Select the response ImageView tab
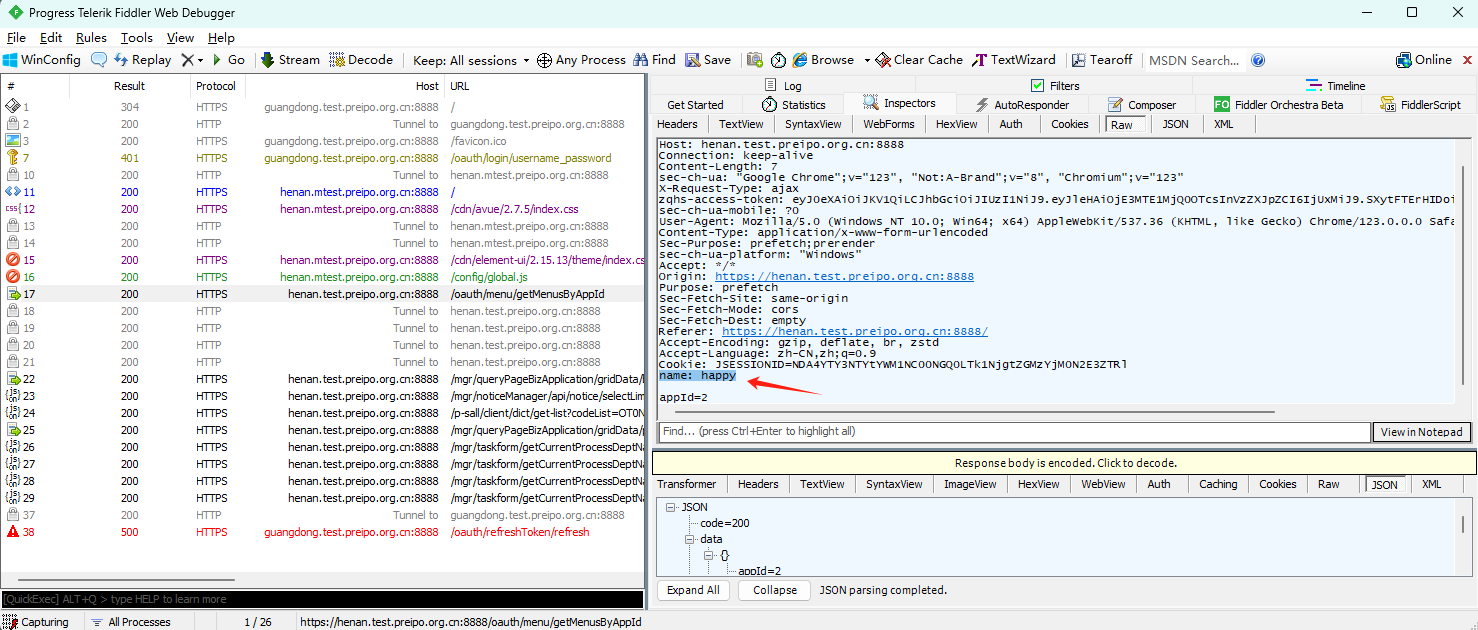The image size is (1478, 630). [970, 484]
